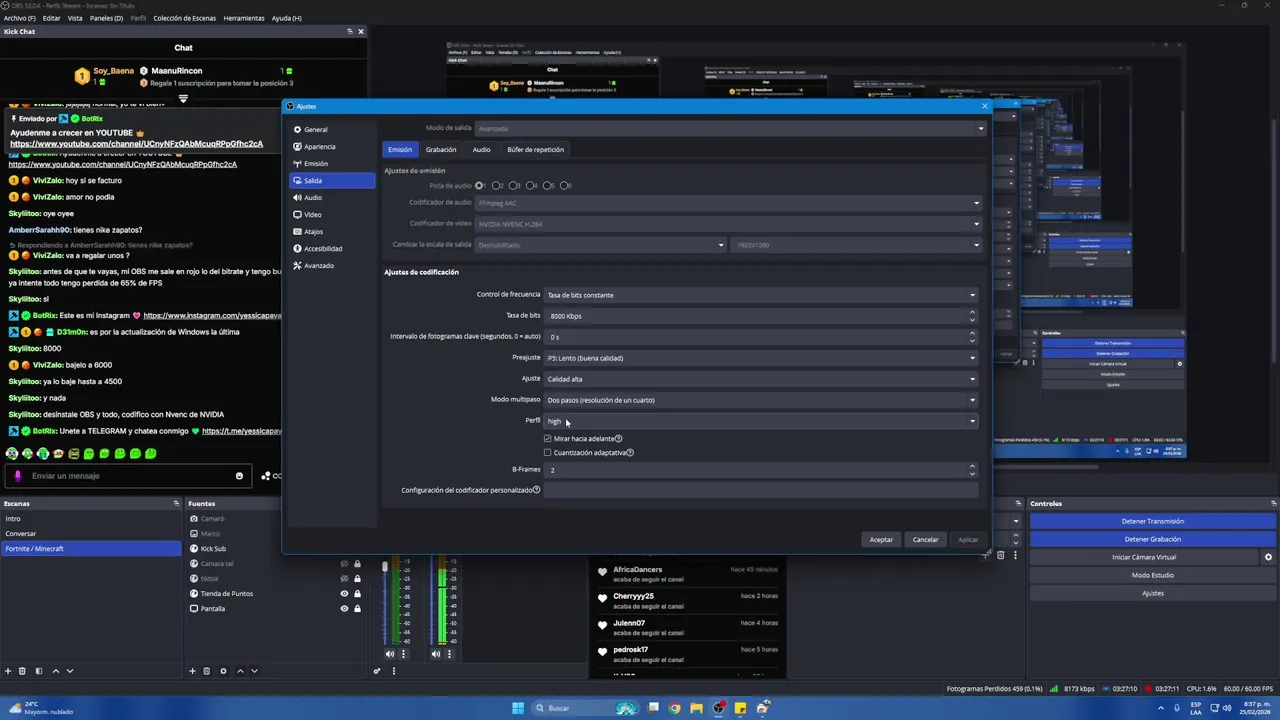Click Aceptar button in Ajustes
The height and width of the screenshot is (720, 1280).
[881, 540]
